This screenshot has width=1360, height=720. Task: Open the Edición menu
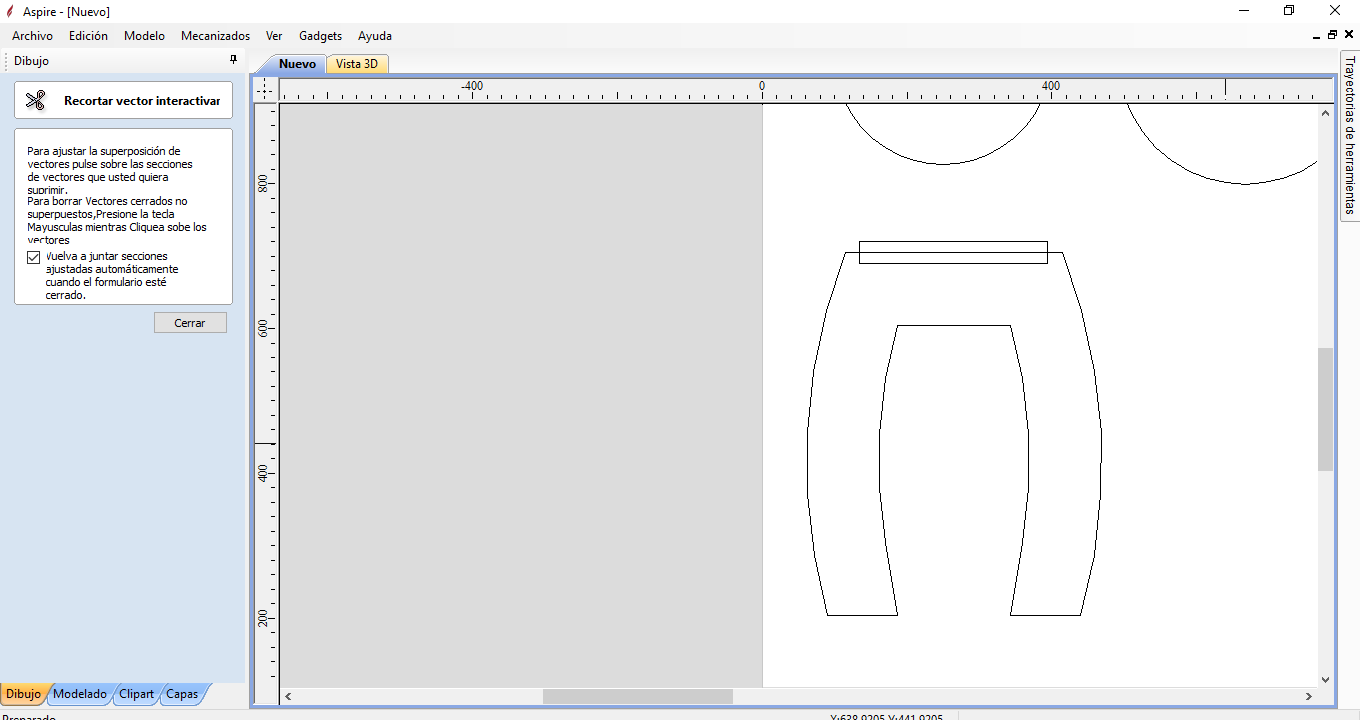pyautogui.click(x=88, y=36)
